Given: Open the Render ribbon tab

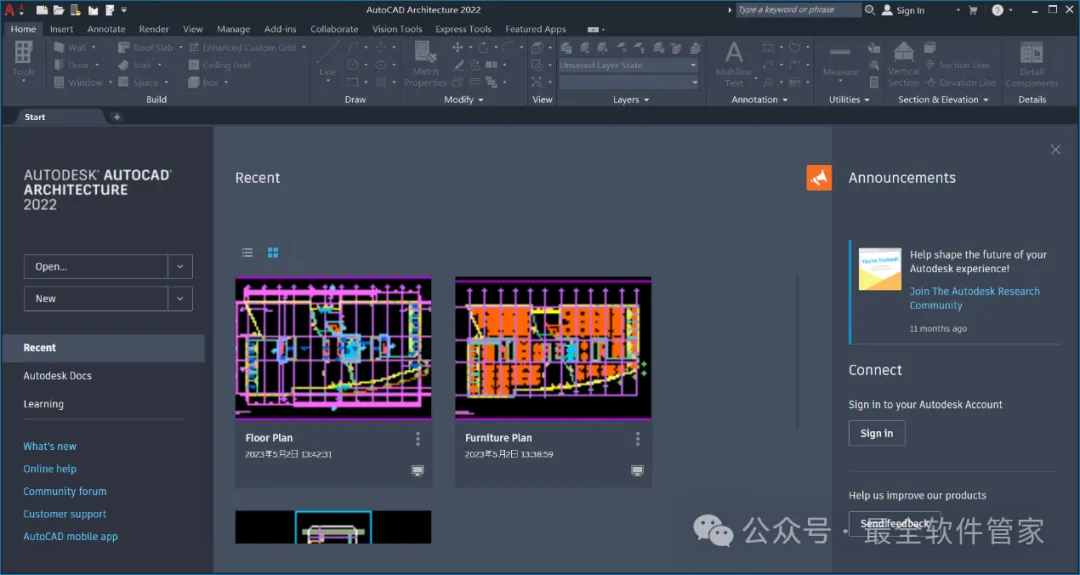Looking at the screenshot, I should coord(154,29).
